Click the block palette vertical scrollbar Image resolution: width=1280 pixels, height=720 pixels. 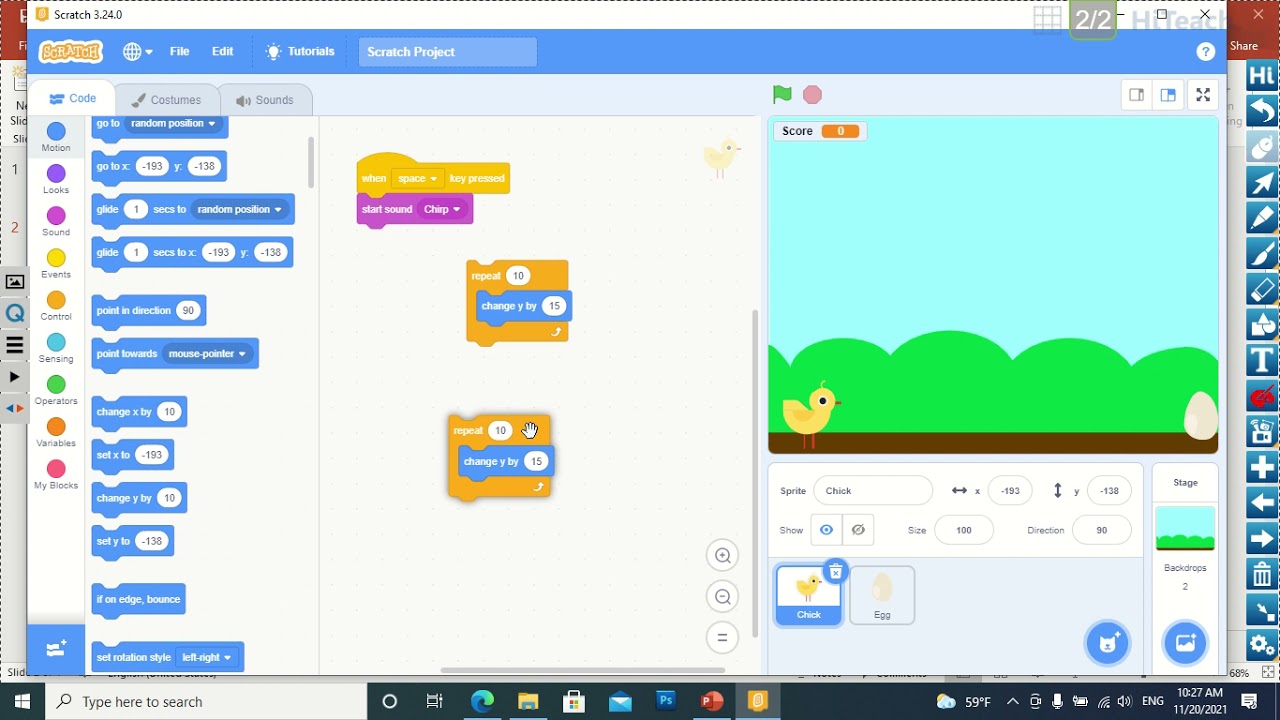coord(311,162)
